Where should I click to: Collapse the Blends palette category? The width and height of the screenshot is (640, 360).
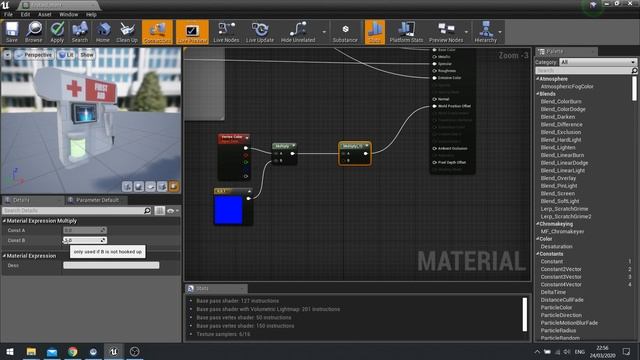pos(538,94)
